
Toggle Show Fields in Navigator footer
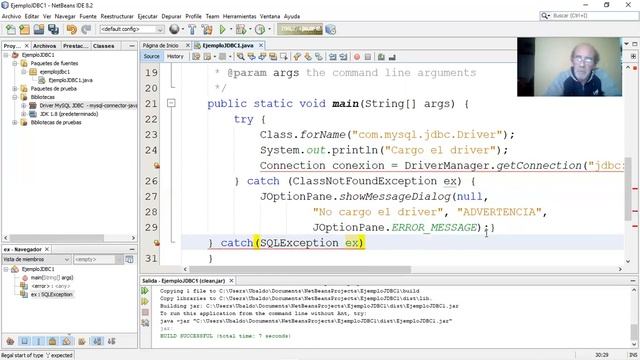point(24,341)
